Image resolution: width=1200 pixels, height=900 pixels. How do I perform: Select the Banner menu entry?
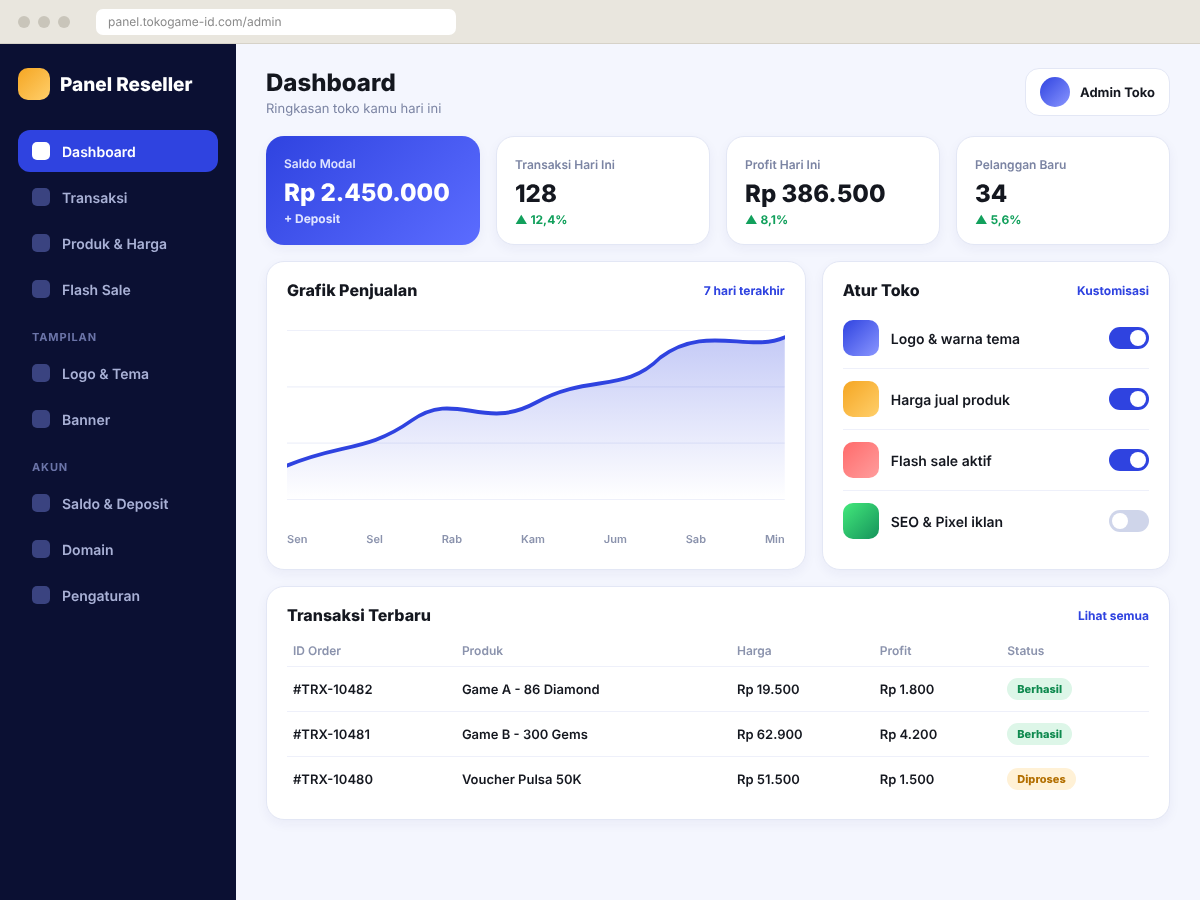tap(118, 419)
